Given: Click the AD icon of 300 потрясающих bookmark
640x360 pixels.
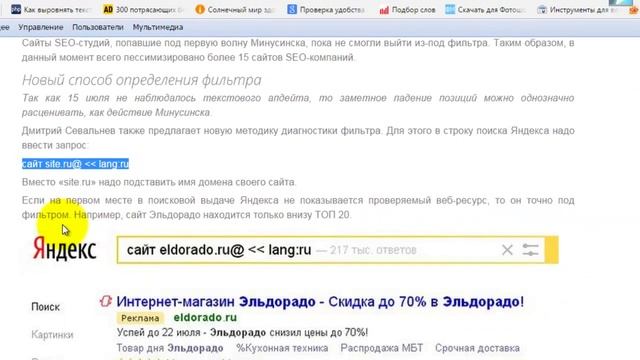Looking at the screenshot, I should [108, 9].
